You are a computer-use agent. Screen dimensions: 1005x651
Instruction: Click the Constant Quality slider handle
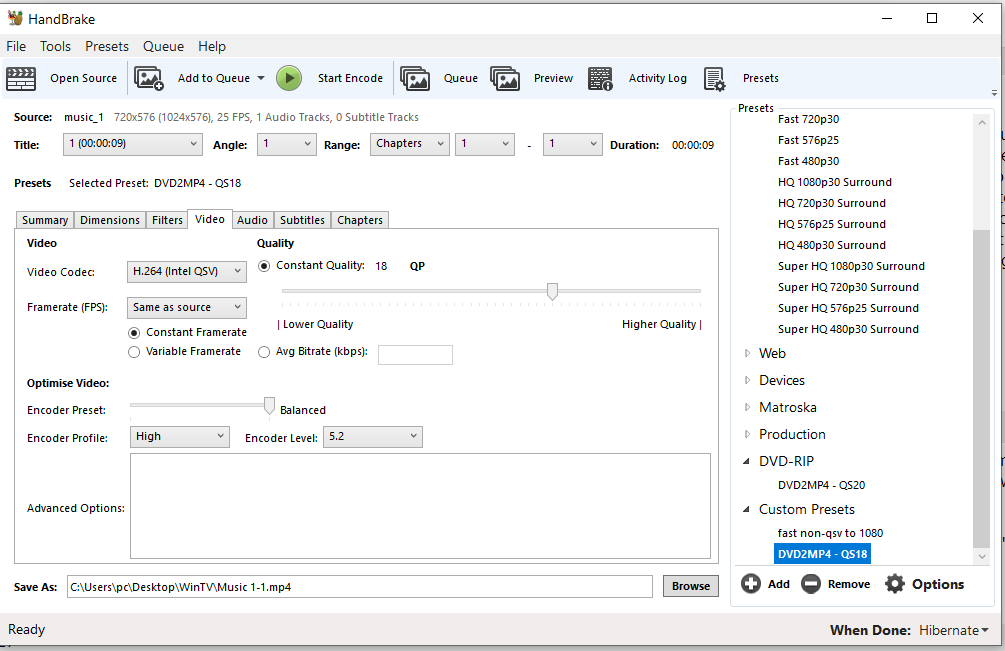tap(552, 292)
